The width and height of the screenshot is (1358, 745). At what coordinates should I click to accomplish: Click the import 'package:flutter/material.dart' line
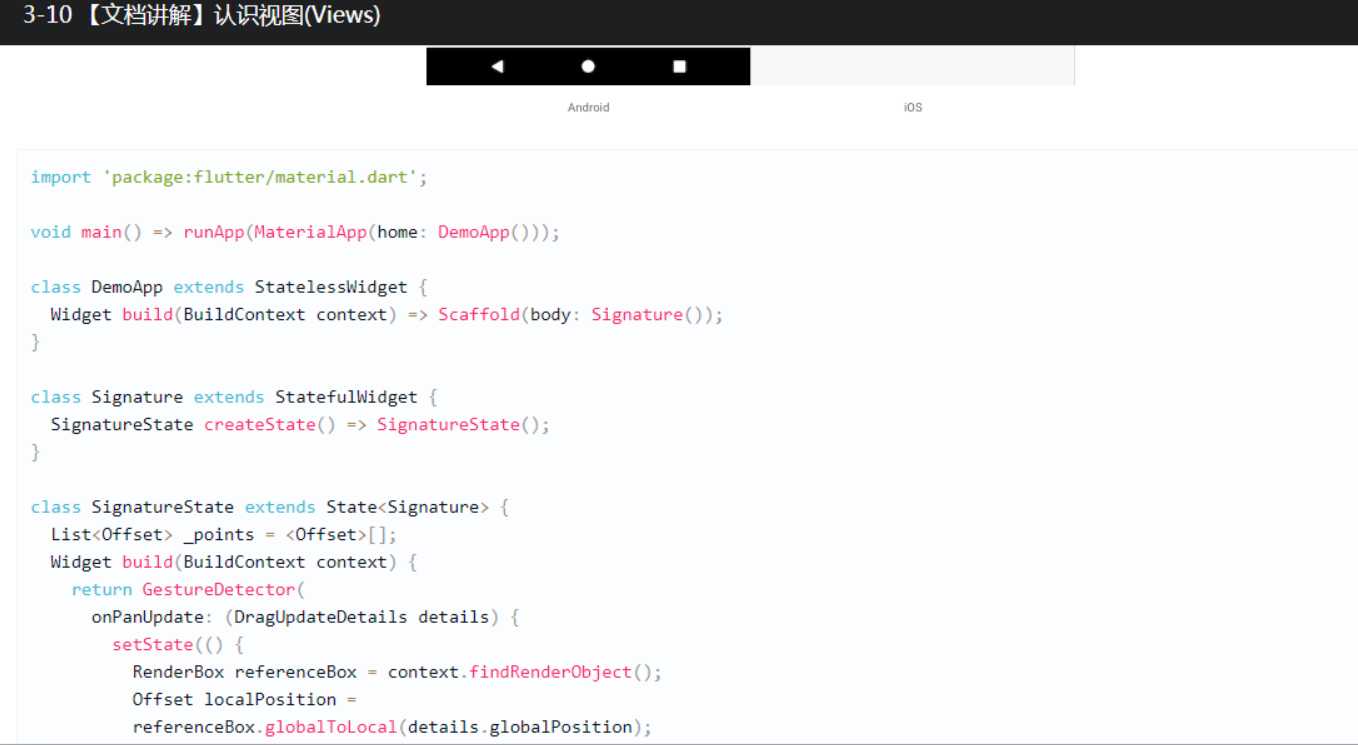tap(229, 177)
